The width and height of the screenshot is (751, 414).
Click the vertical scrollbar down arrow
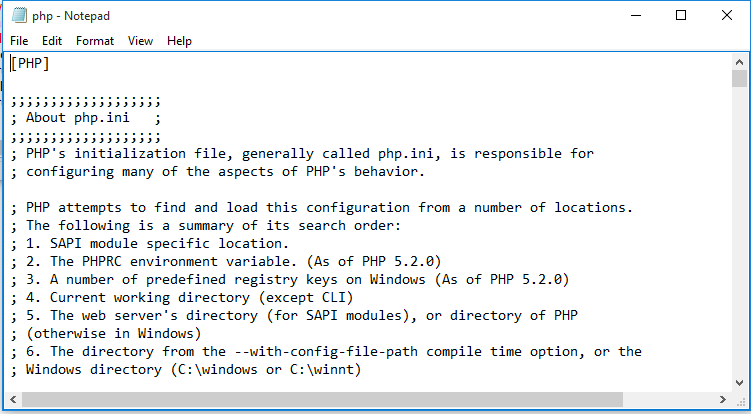tap(739, 382)
